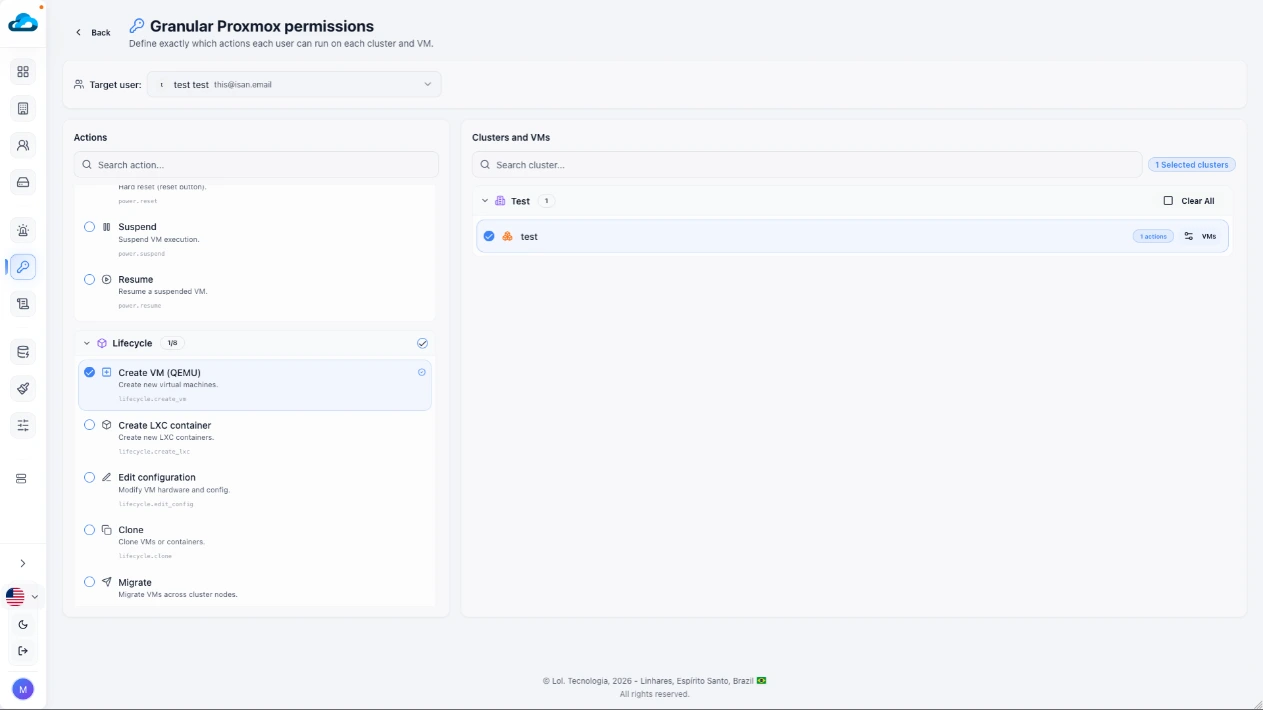Screen dimensions: 1263x710
Task: Click the Edit configuration pencil icon
Action: tap(107, 477)
